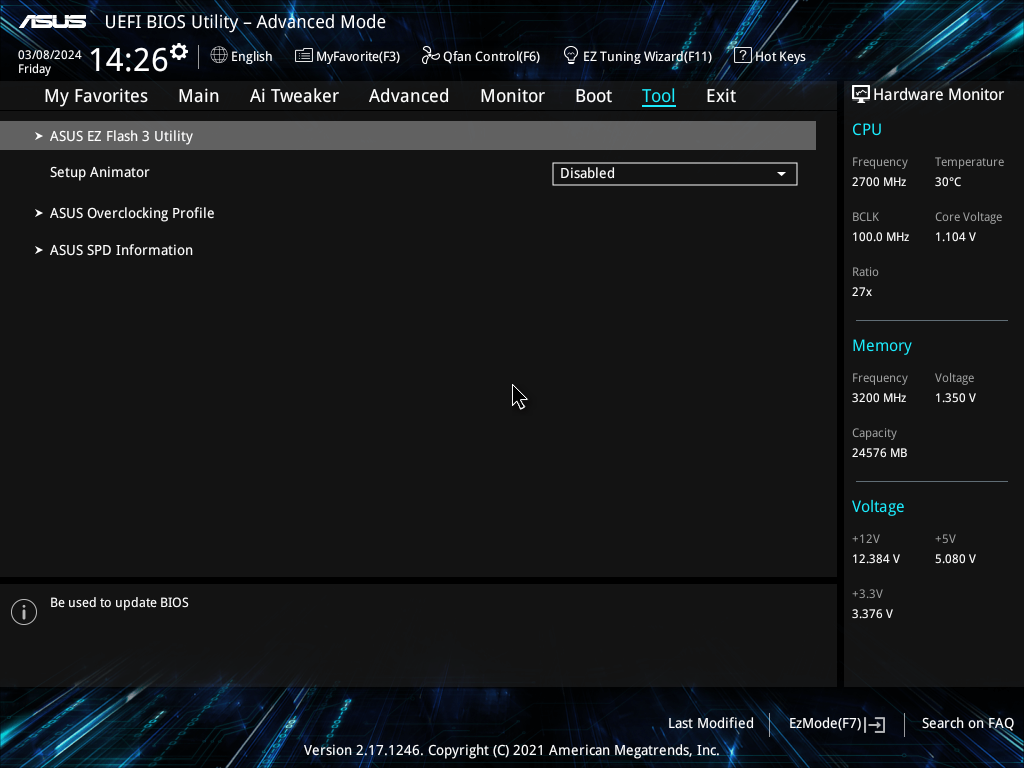This screenshot has height=768, width=1024.
Task: Click the memory voltage value 1.350 V
Action: [955, 398]
